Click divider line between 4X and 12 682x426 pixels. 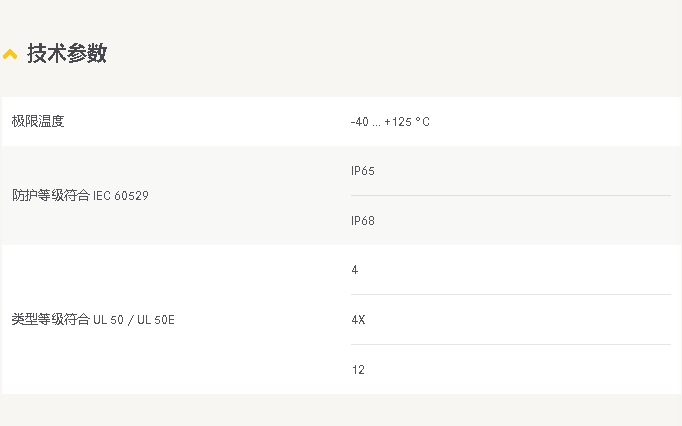[x=511, y=345]
